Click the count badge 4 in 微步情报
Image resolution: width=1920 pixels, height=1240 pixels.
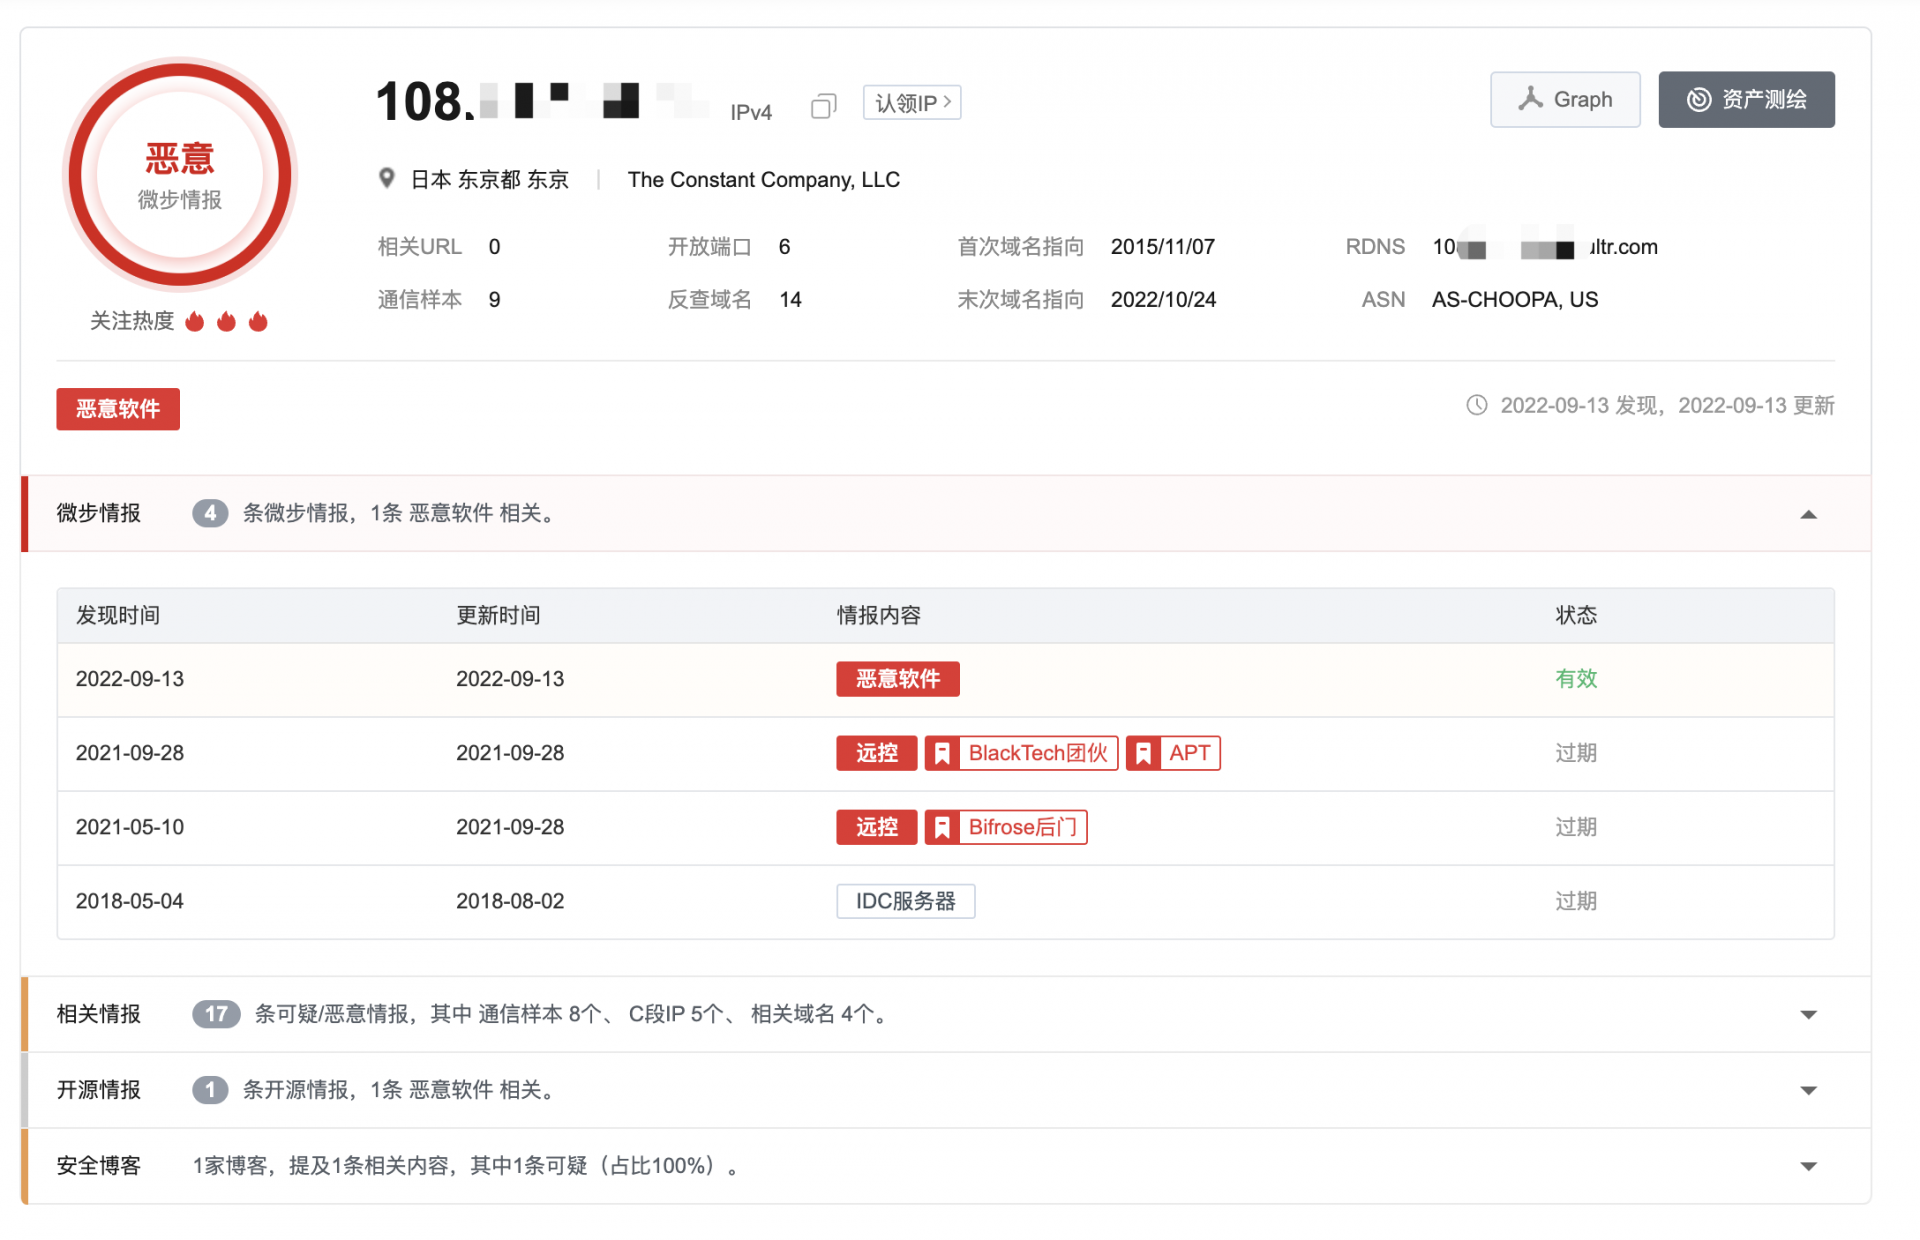coord(210,513)
